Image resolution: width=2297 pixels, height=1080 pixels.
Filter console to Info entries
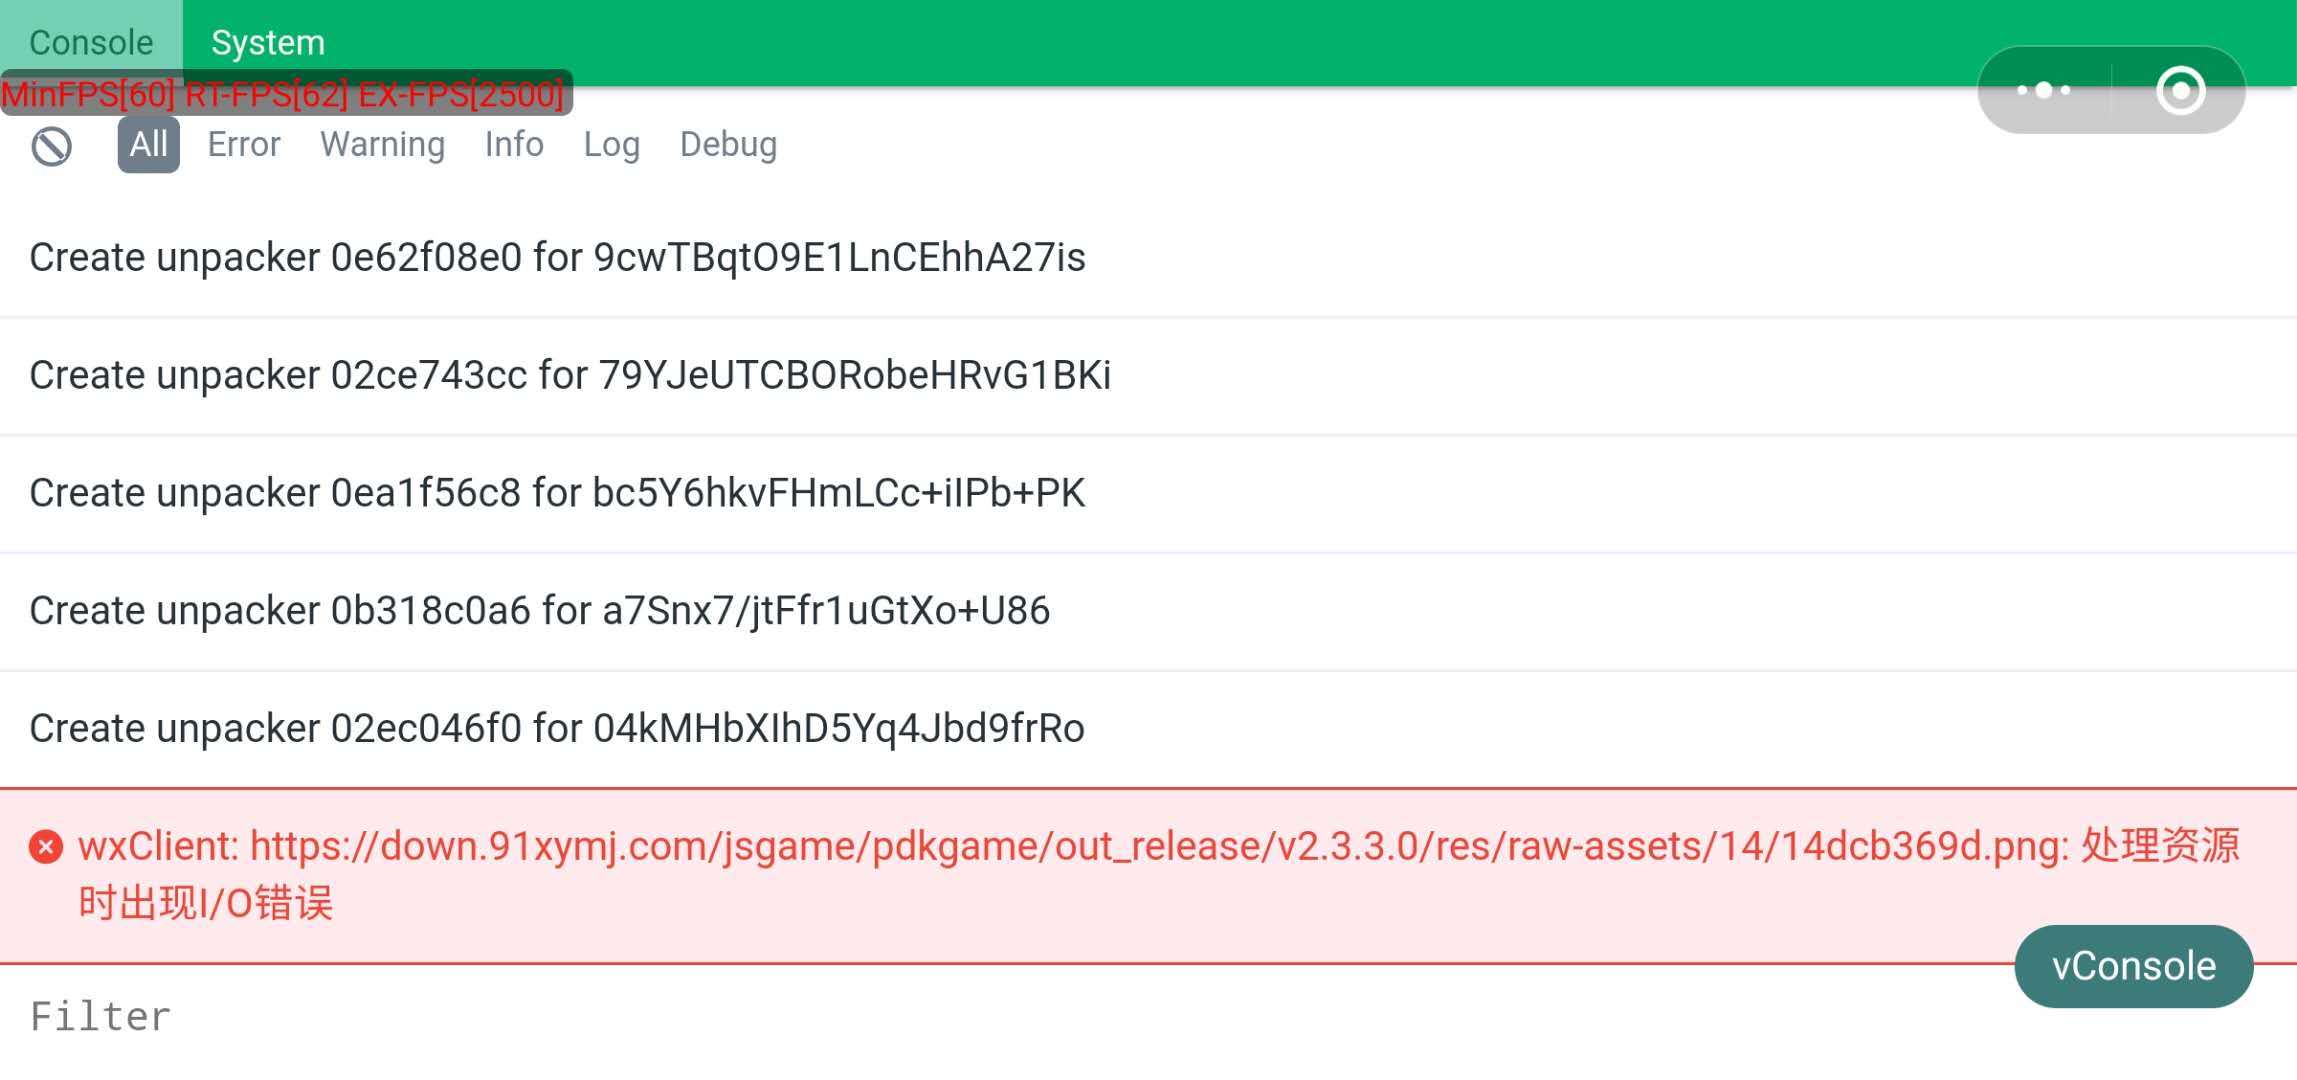click(x=514, y=145)
